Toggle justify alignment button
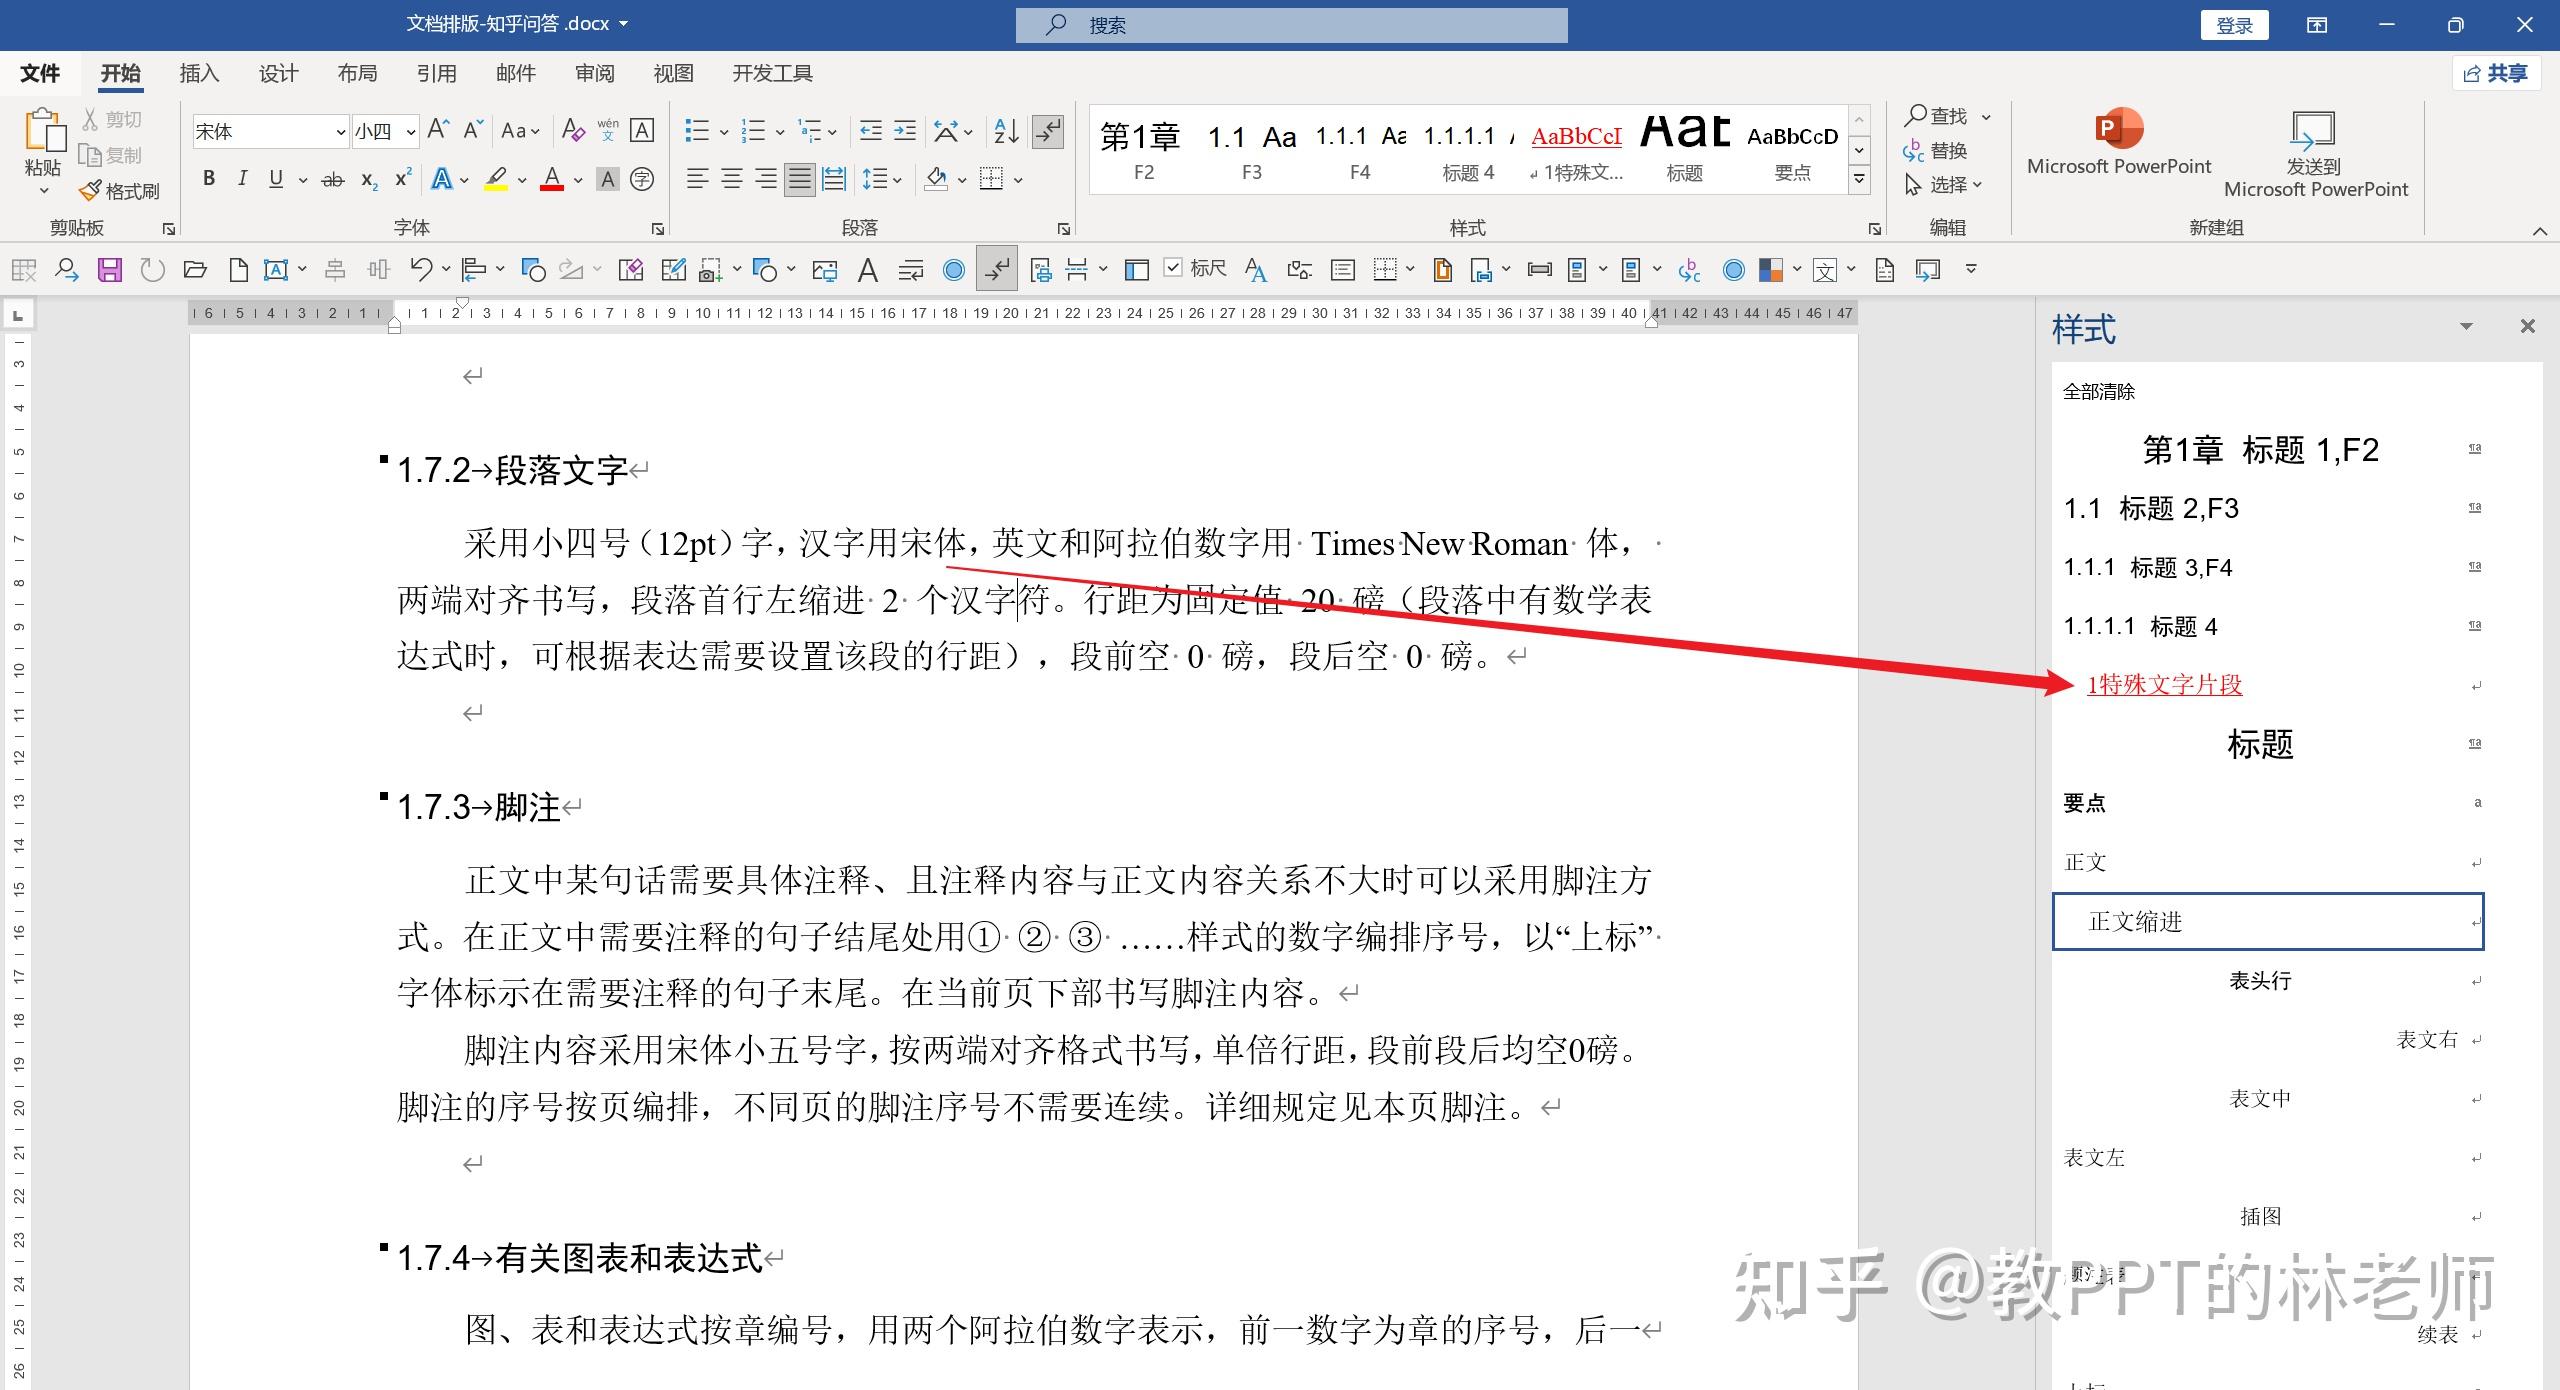 799,180
